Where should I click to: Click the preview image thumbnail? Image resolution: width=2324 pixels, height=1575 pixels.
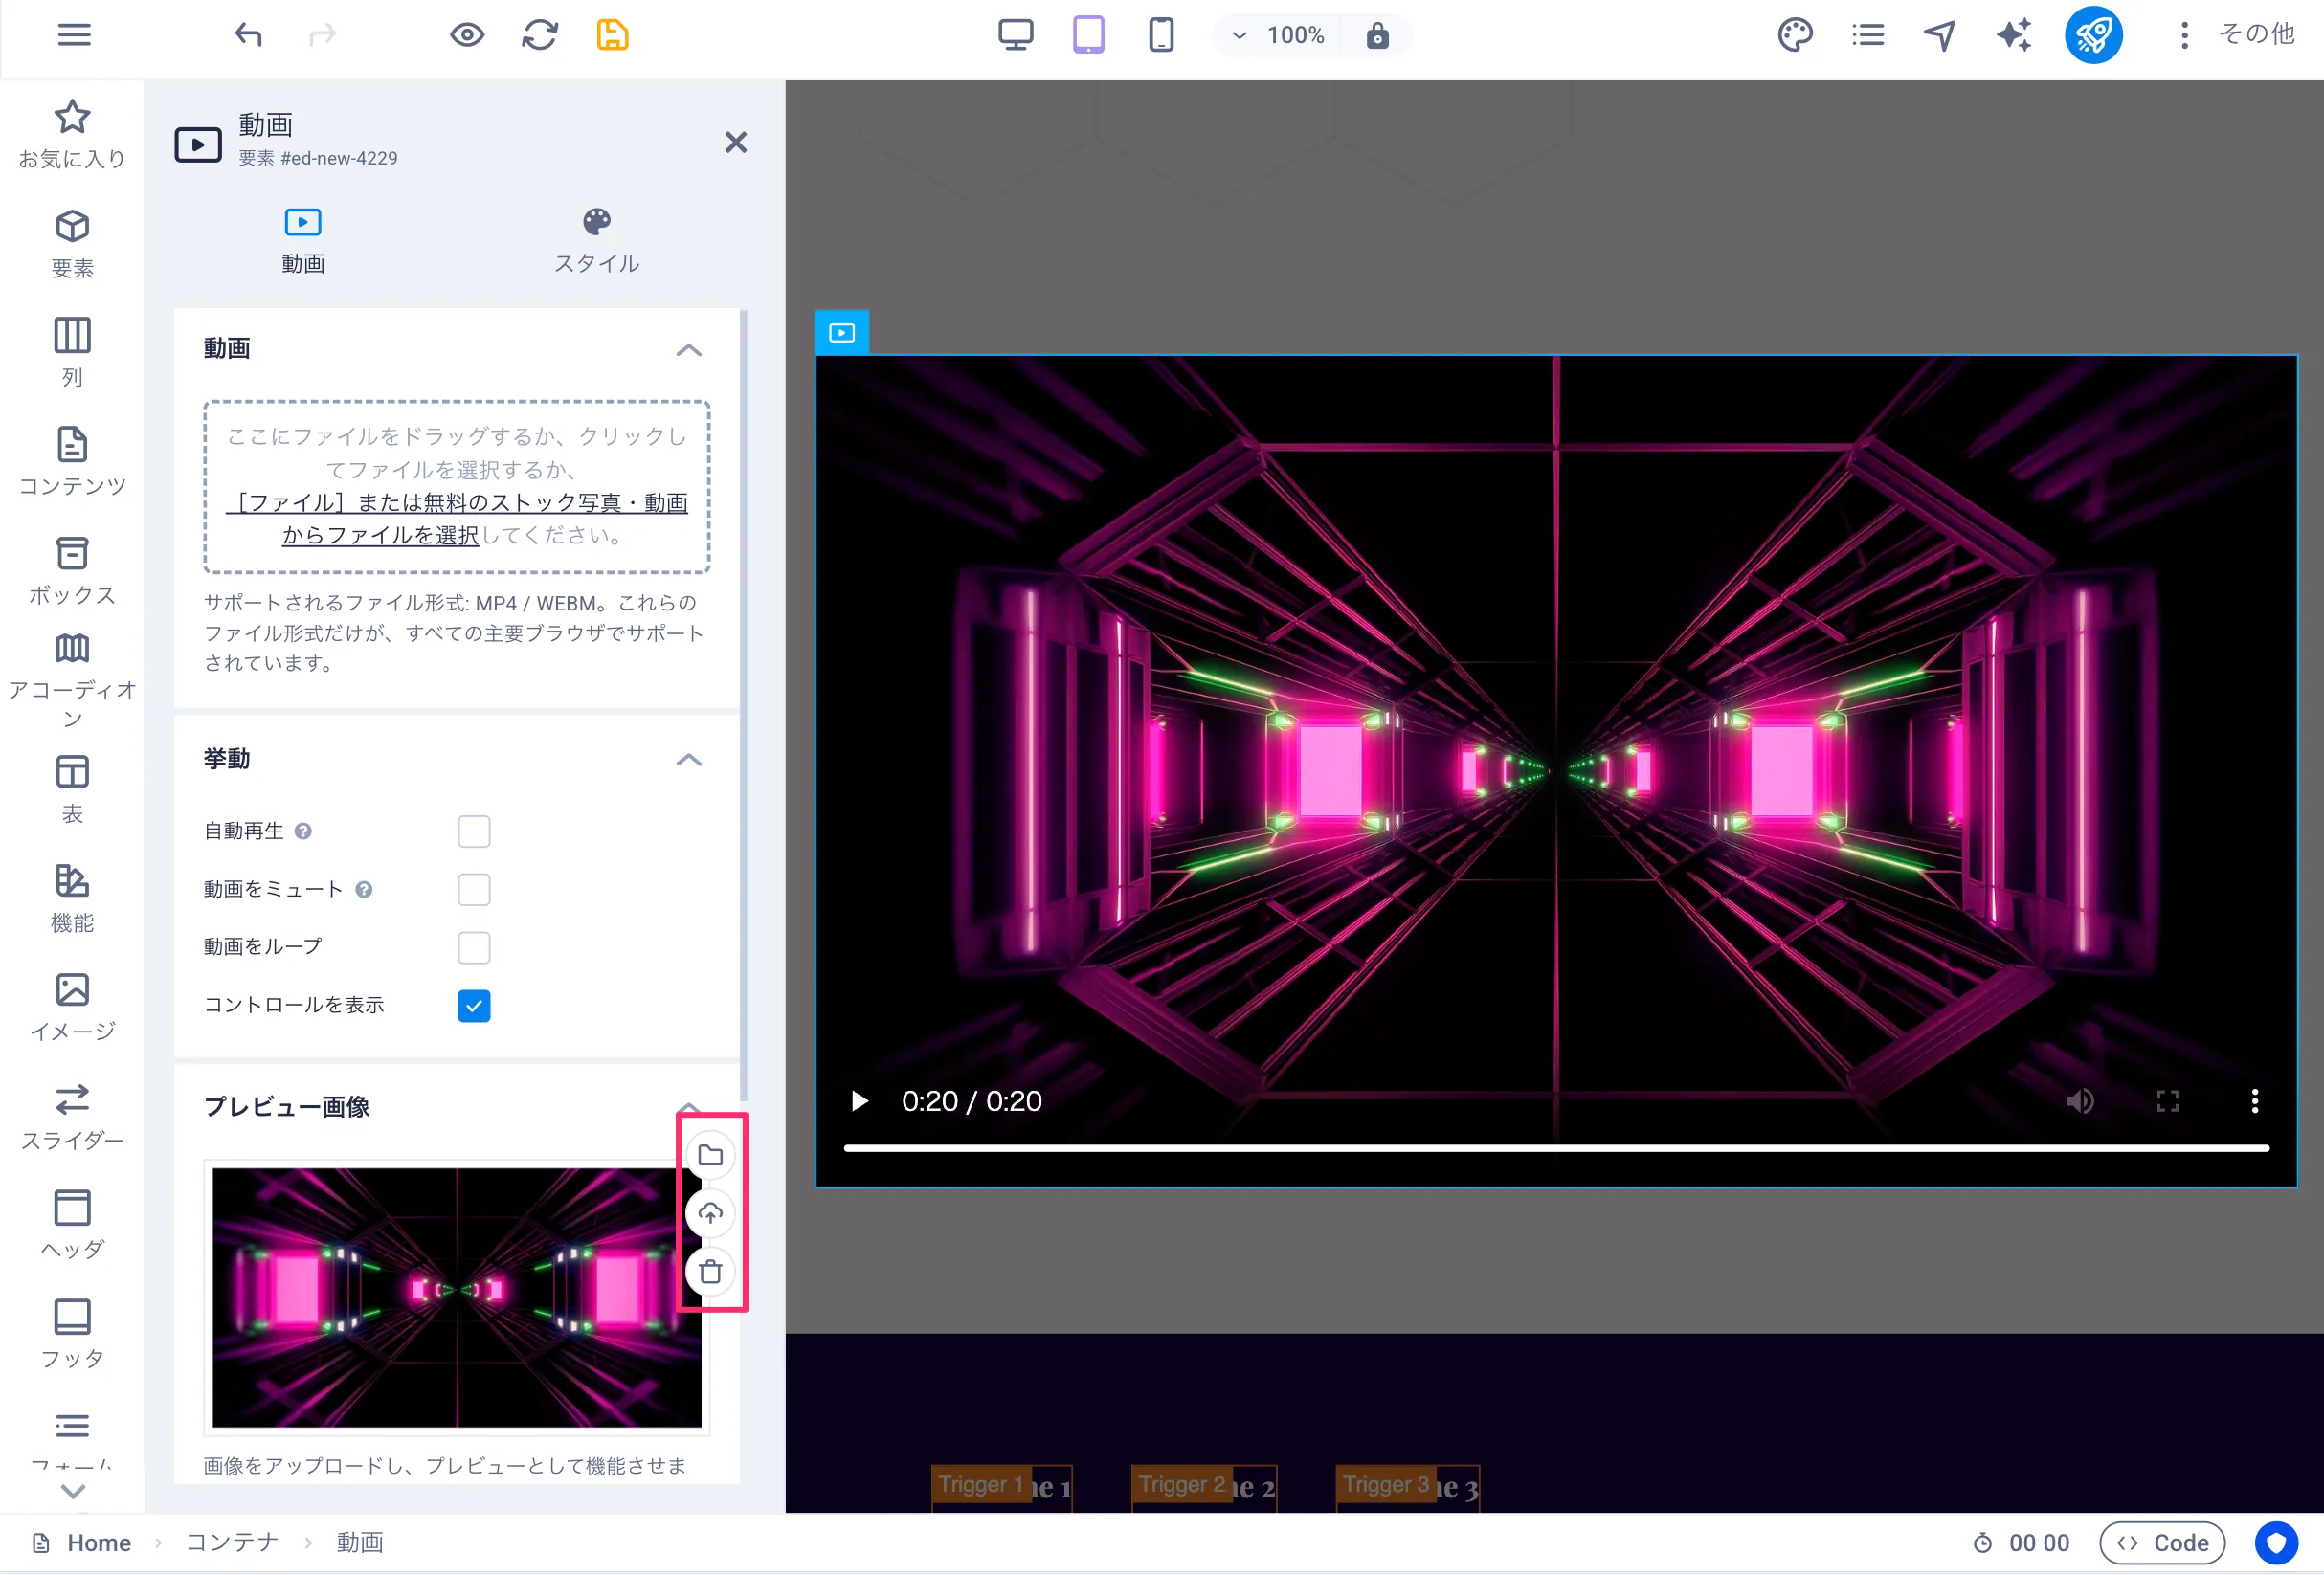(457, 1297)
